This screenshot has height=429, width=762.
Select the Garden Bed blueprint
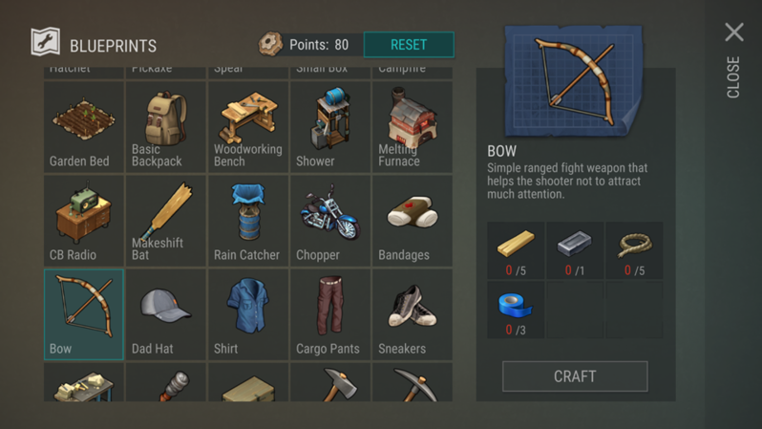click(84, 127)
